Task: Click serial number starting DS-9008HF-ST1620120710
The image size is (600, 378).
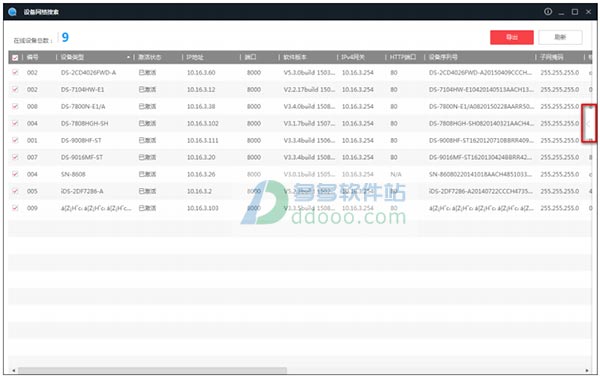Action: pos(481,140)
